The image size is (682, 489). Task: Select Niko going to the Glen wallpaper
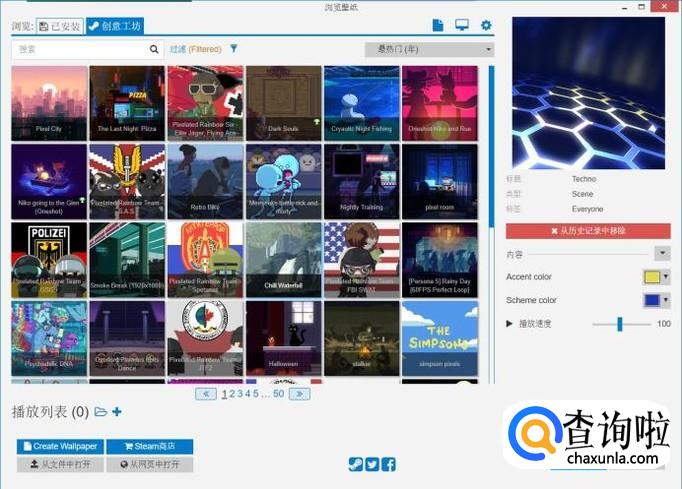[x=49, y=181]
